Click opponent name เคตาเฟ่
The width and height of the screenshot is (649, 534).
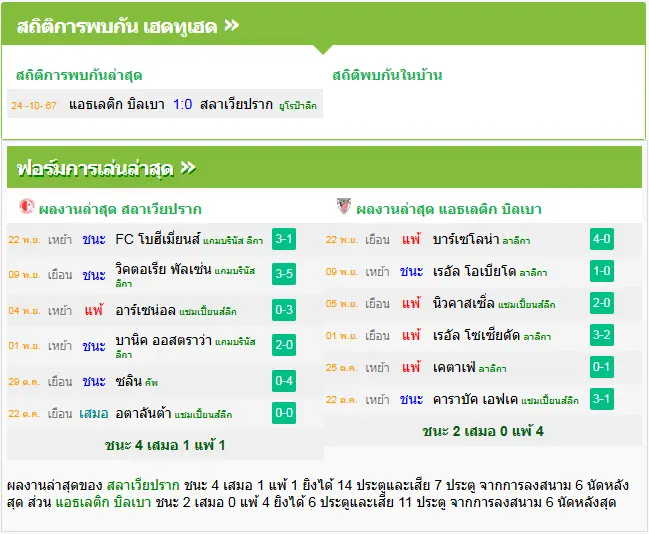click(454, 367)
